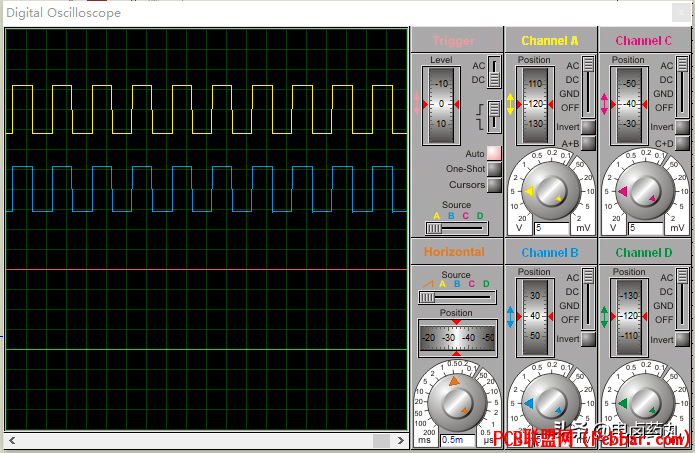Click the Channel C panel heading

[644, 41]
